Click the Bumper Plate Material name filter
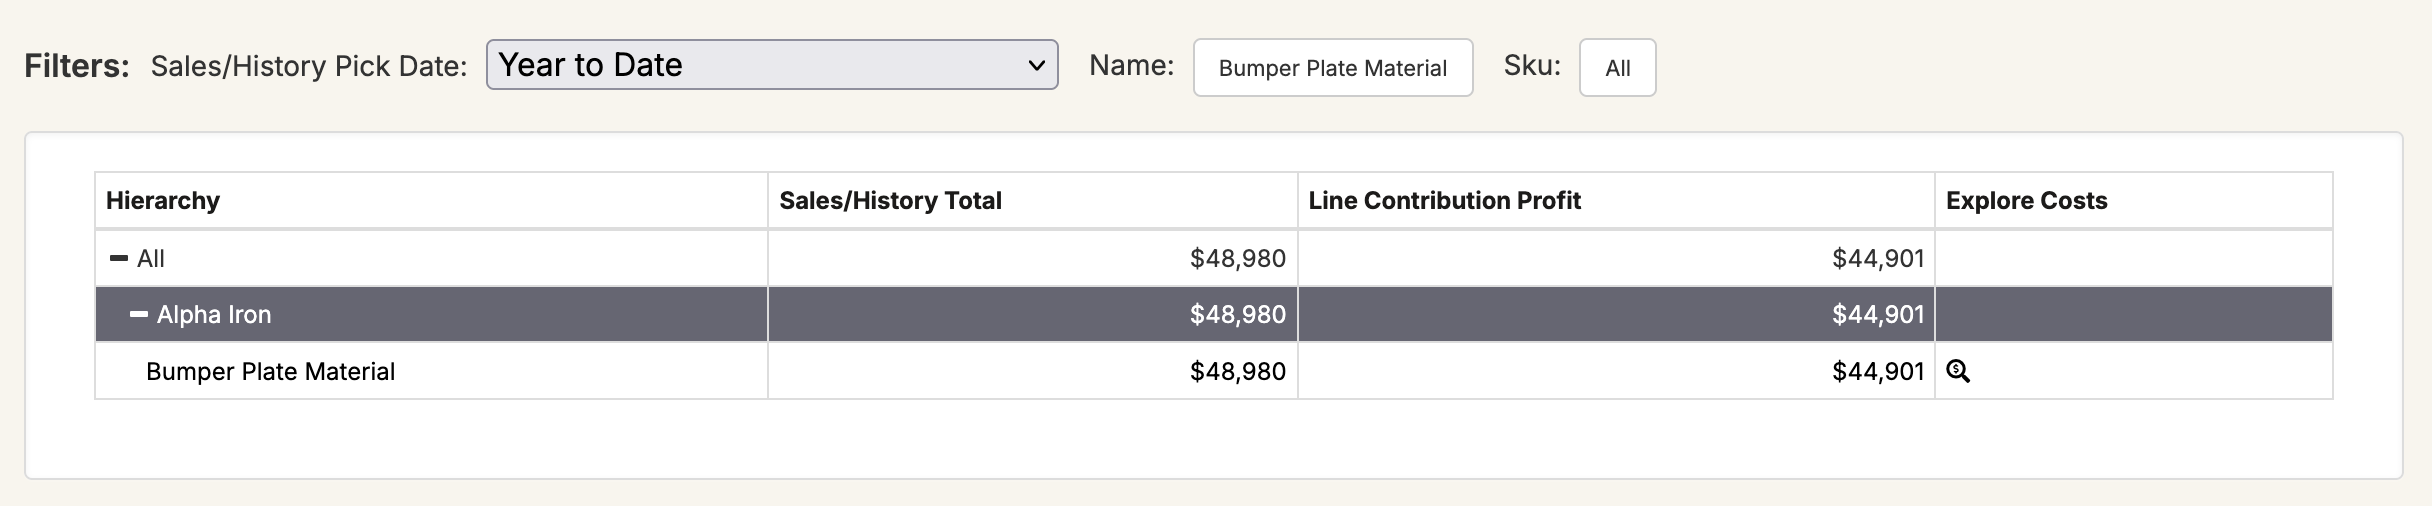The image size is (2432, 506). click(x=1333, y=68)
